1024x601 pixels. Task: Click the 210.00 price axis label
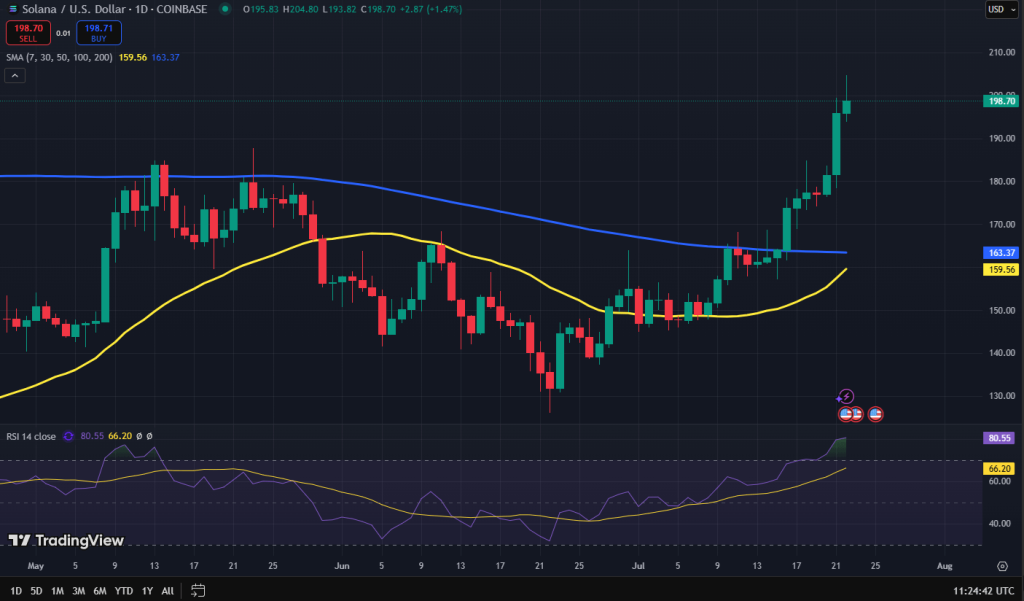(1002, 52)
